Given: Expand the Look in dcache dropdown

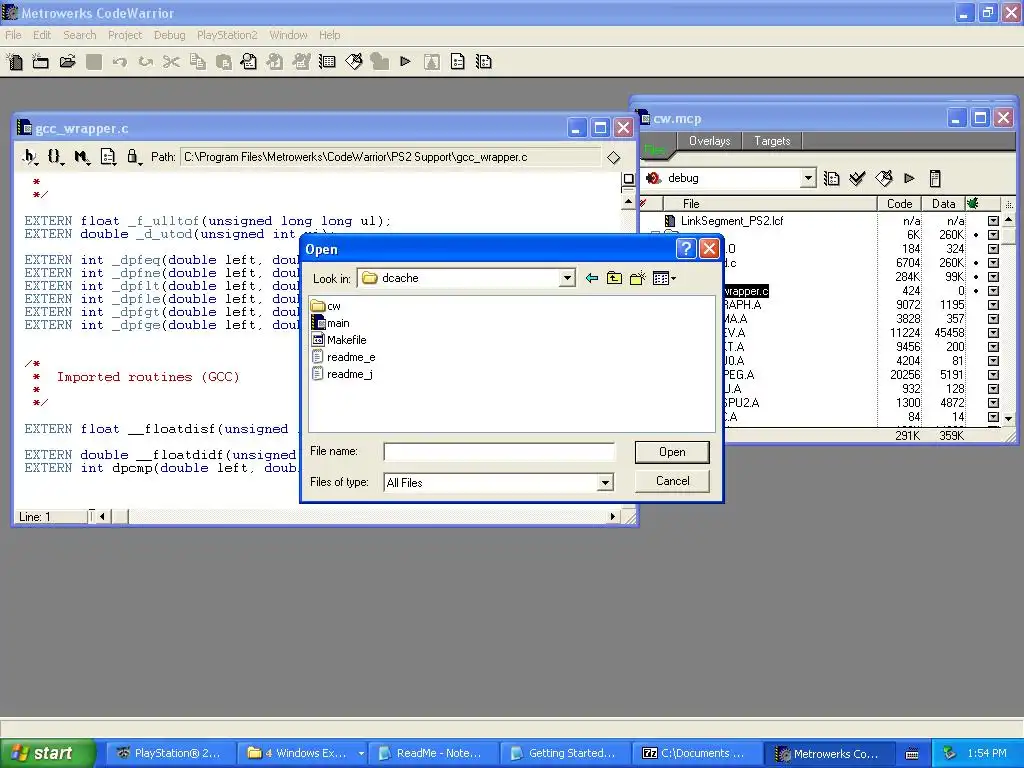Looking at the screenshot, I should pos(567,278).
